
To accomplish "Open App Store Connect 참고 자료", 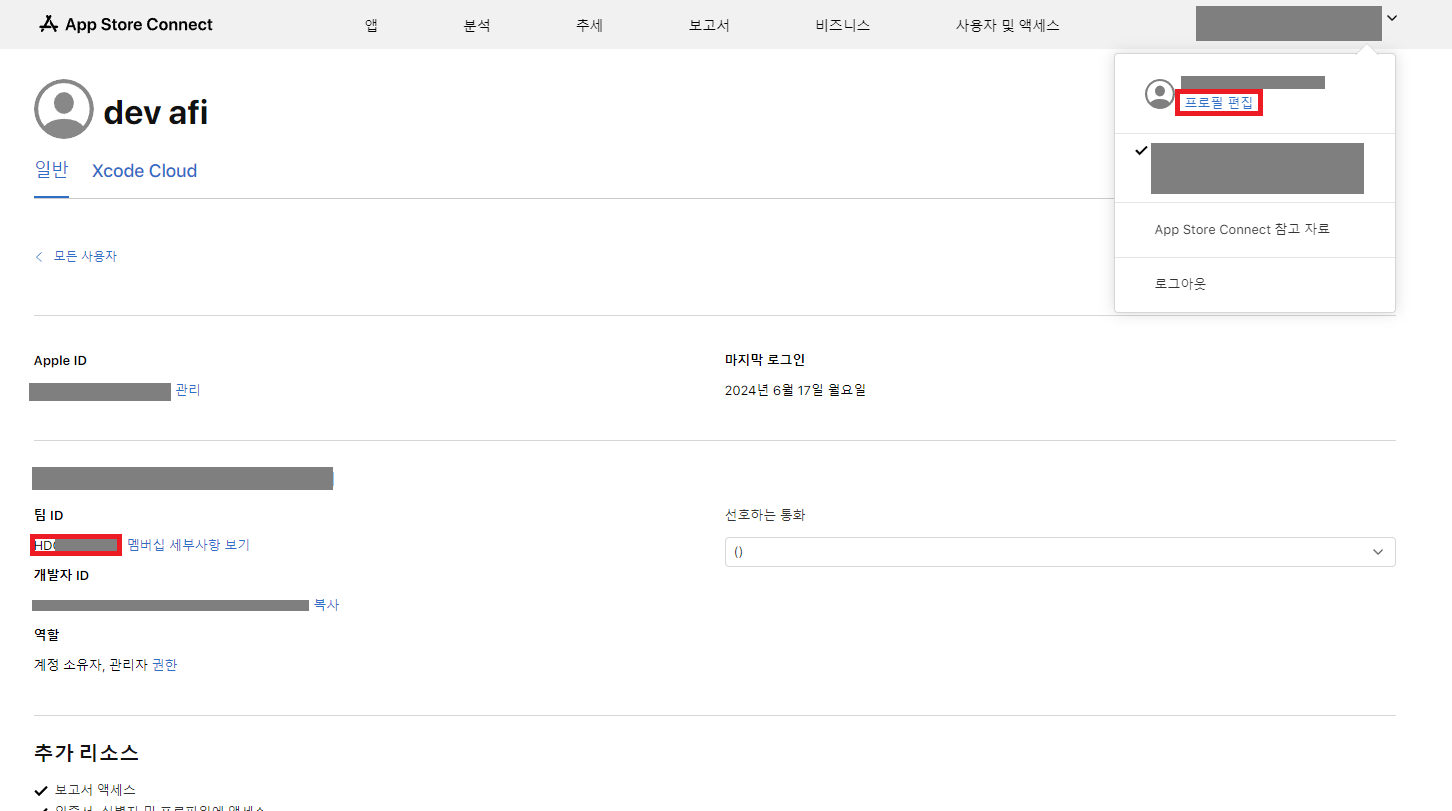I will (1242, 229).
